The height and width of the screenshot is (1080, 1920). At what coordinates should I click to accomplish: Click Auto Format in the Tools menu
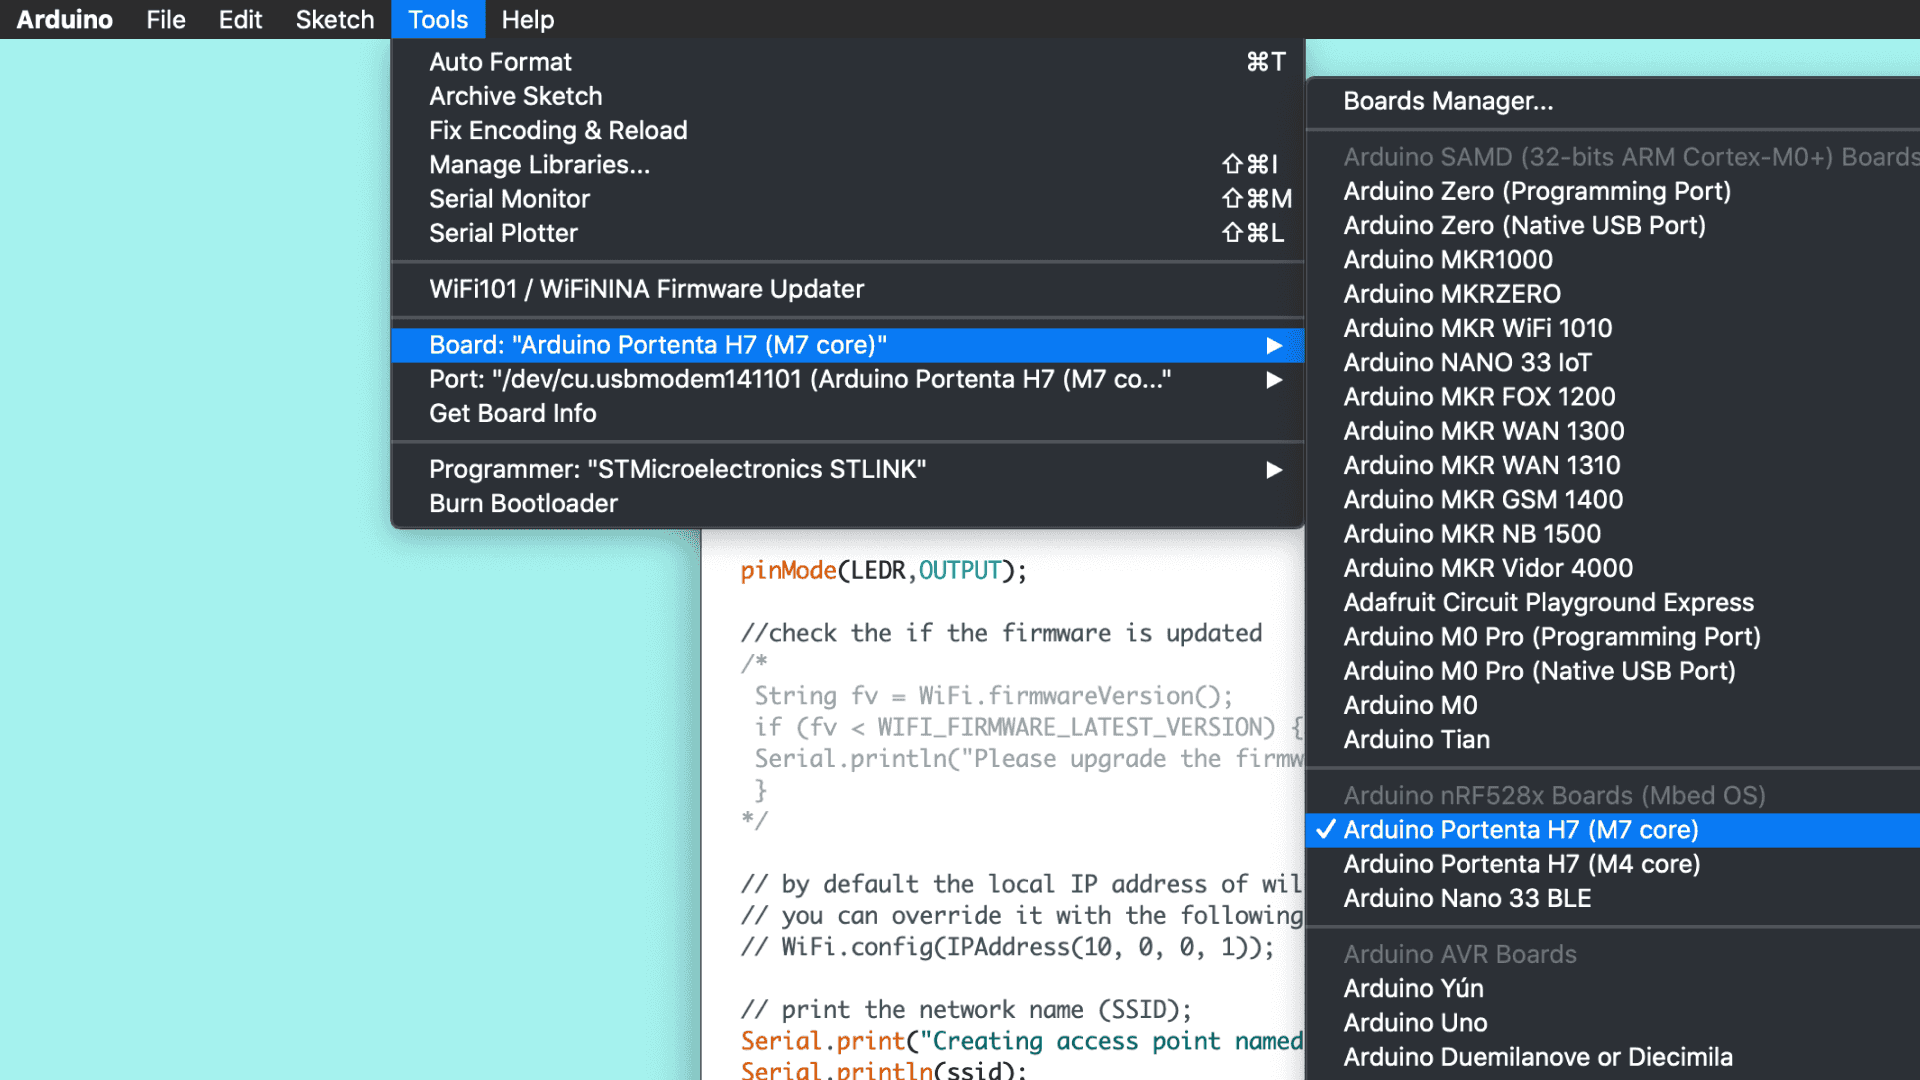[500, 62]
